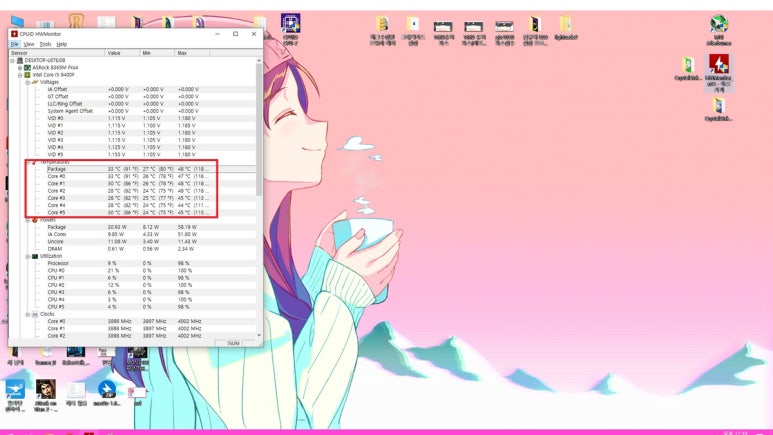Click the Voltages category lightning icon
This screenshot has width=773, height=435.
click(35, 82)
